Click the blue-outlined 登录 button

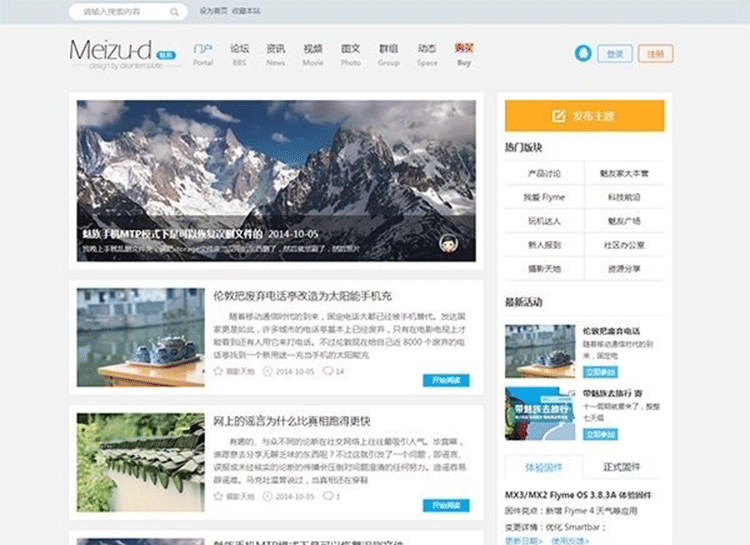click(x=615, y=54)
